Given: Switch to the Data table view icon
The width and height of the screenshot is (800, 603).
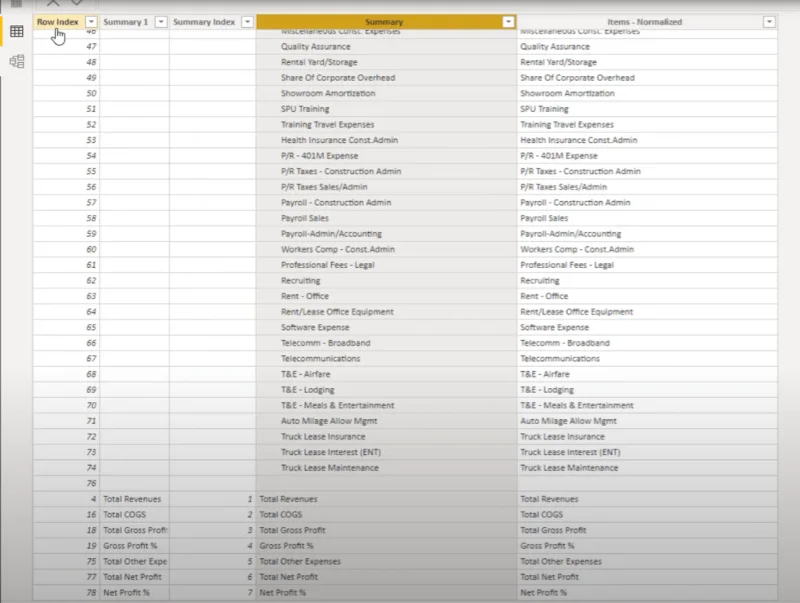Looking at the screenshot, I should (x=17, y=32).
